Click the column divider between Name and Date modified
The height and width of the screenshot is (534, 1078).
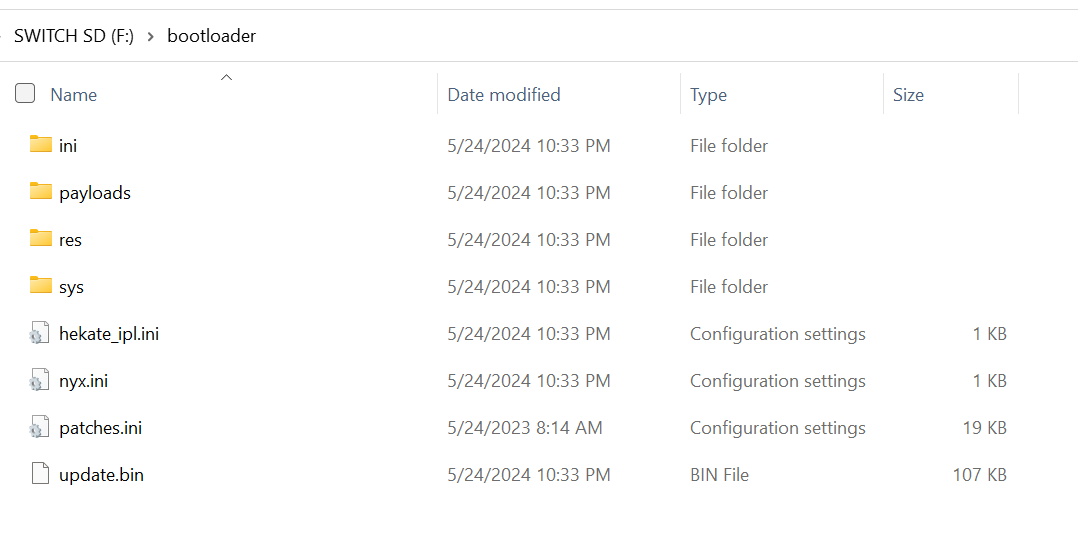click(x=437, y=93)
